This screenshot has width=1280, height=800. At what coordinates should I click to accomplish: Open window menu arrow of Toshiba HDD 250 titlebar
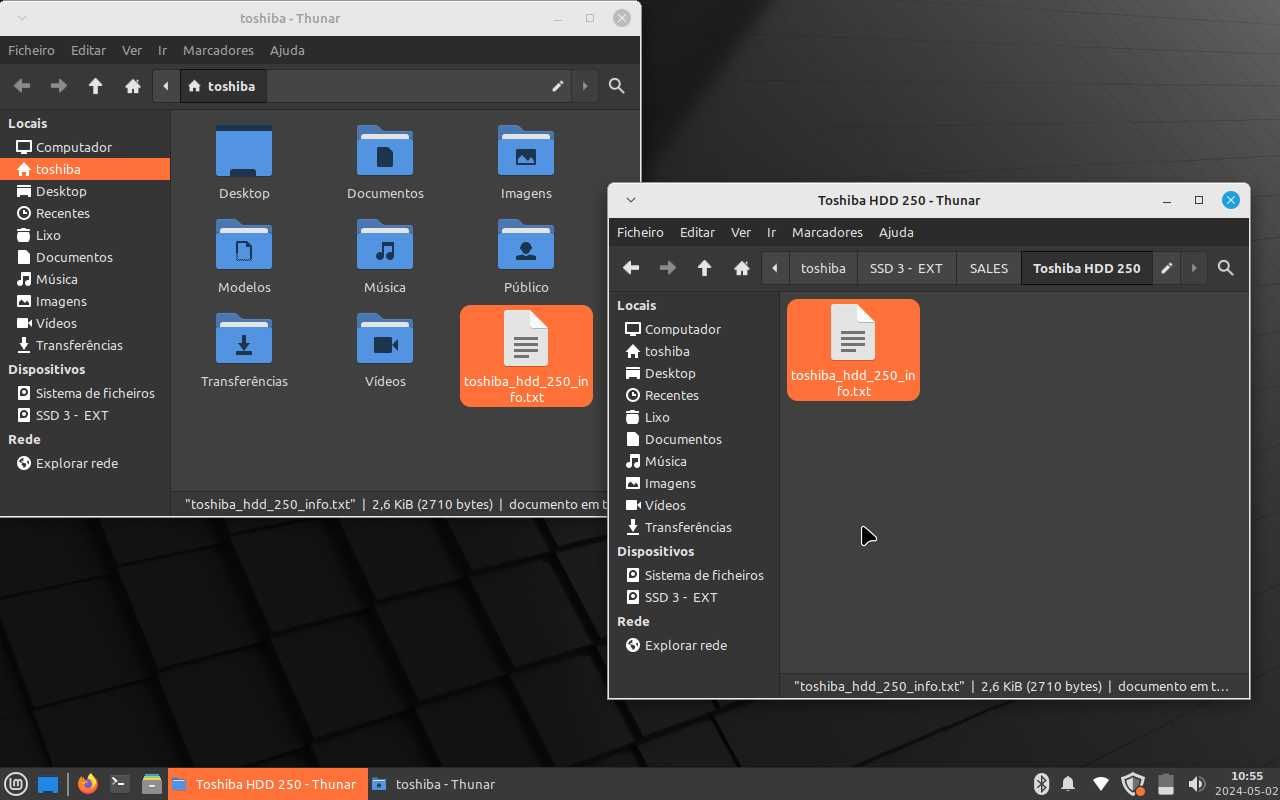(x=631, y=200)
